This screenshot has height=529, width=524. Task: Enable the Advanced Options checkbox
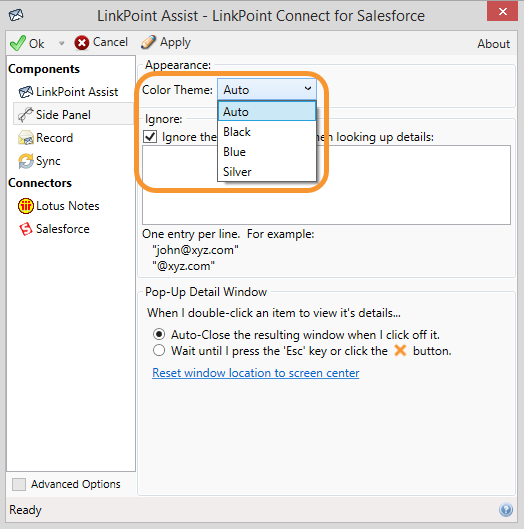(x=19, y=484)
